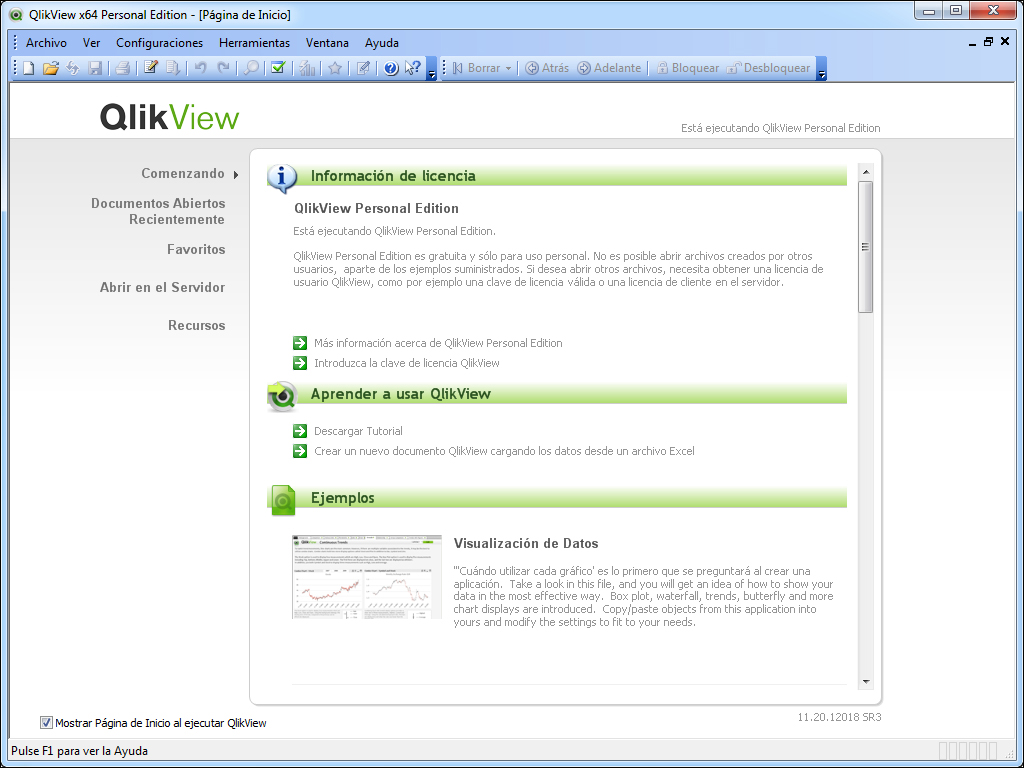The width and height of the screenshot is (1024, 768).
Task: Click the text Está ejecutando QlikView Personal Edition in header
Action: tap(780, 128)
